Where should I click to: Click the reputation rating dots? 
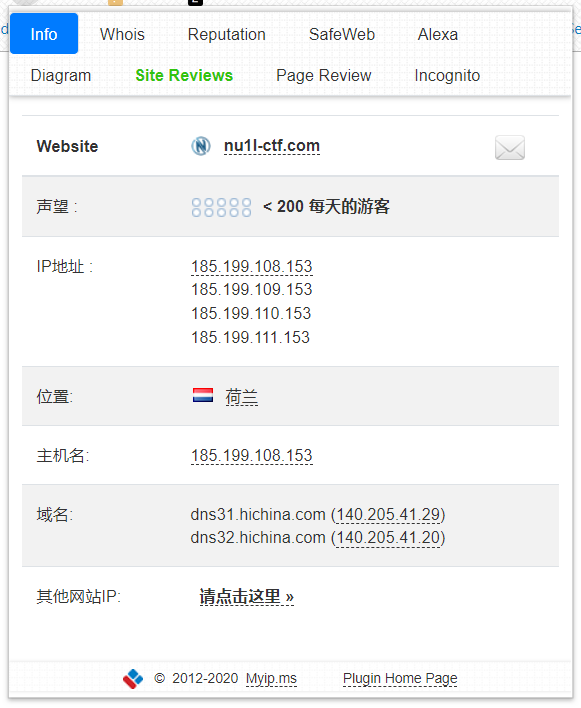pyautogui.click(x=221, y=207)
